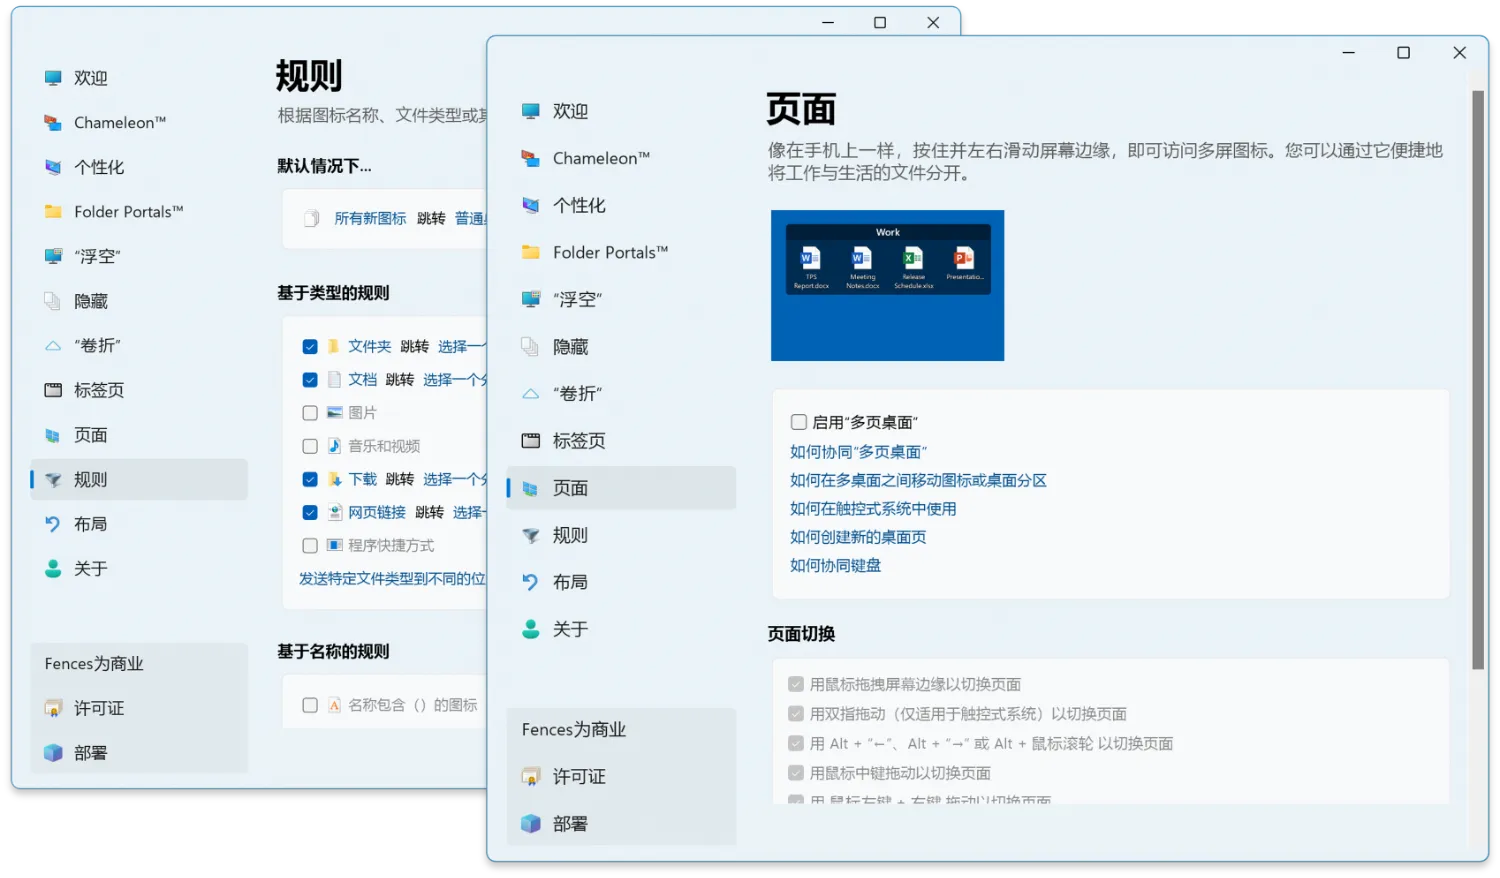
Task: Click the 所有新图标 default rule link
Action: (x=370, y=218)
